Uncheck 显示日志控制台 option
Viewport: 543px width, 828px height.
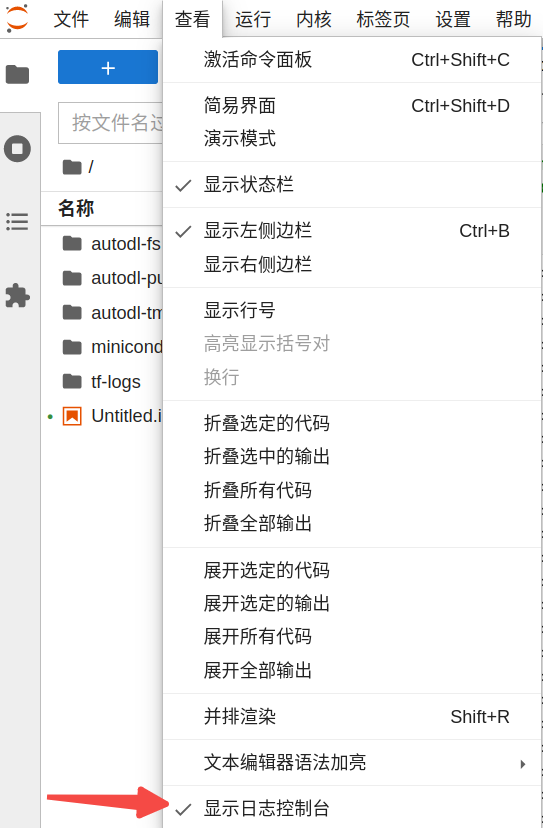352,808
